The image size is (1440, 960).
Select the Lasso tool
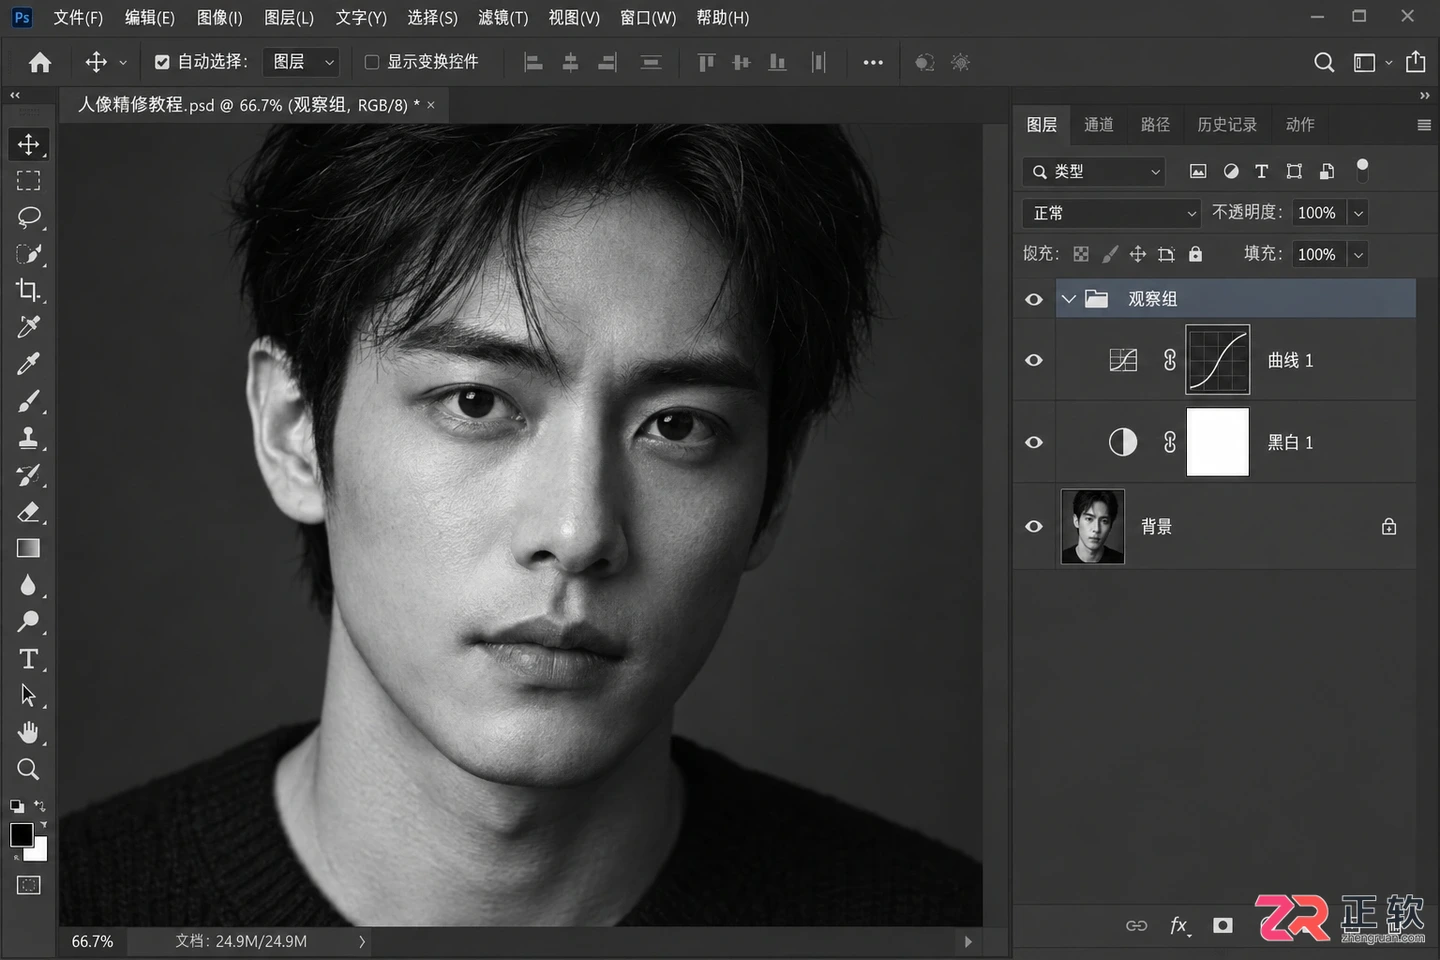(x=28, y=217)
